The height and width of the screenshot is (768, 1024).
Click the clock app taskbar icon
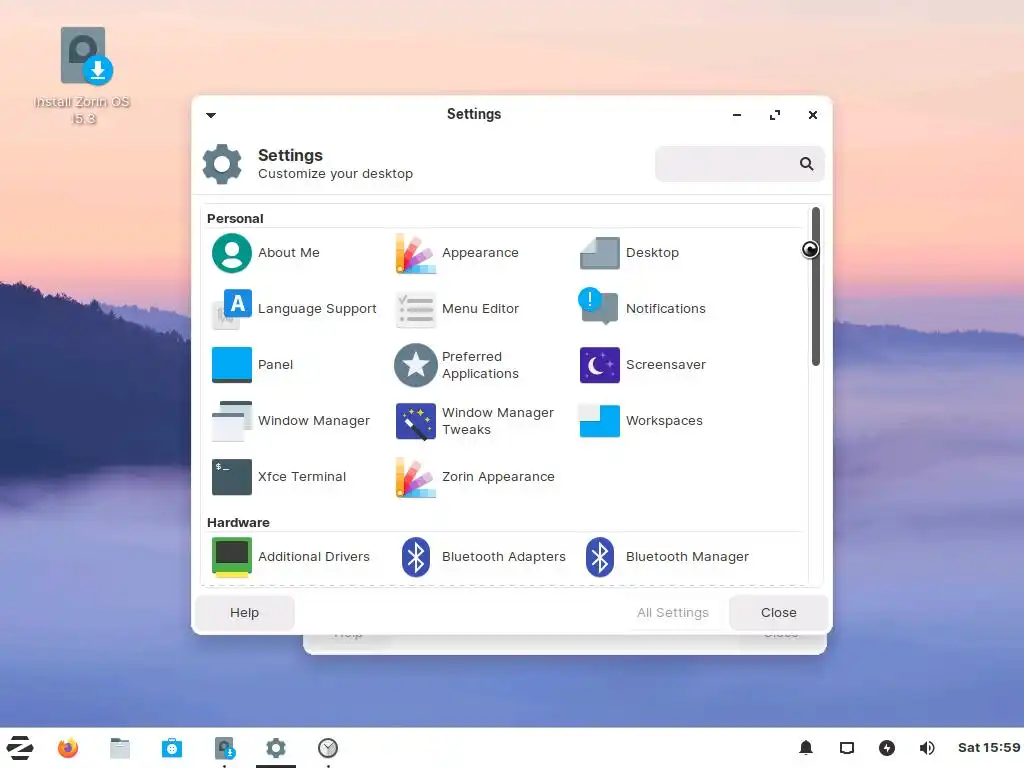click(328, 748)
